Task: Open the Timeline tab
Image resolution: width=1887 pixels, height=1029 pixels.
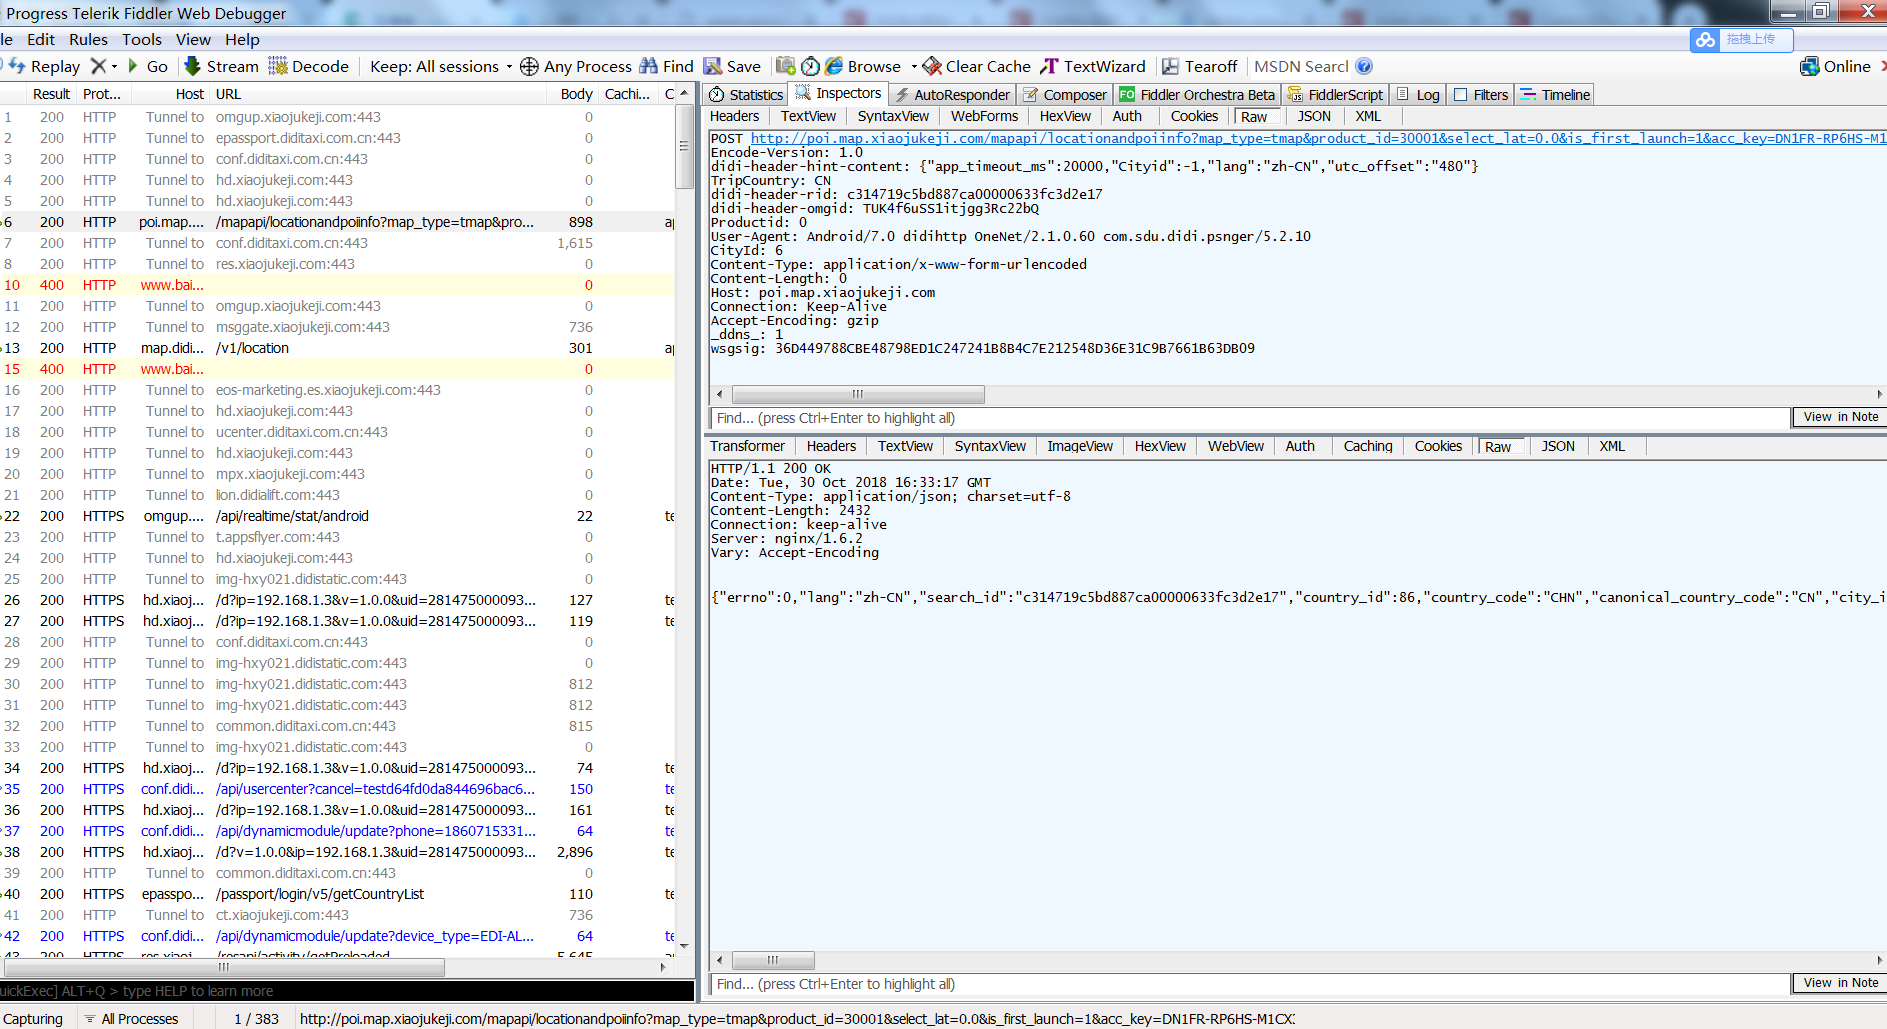Action: click(x=1555, y=94)
